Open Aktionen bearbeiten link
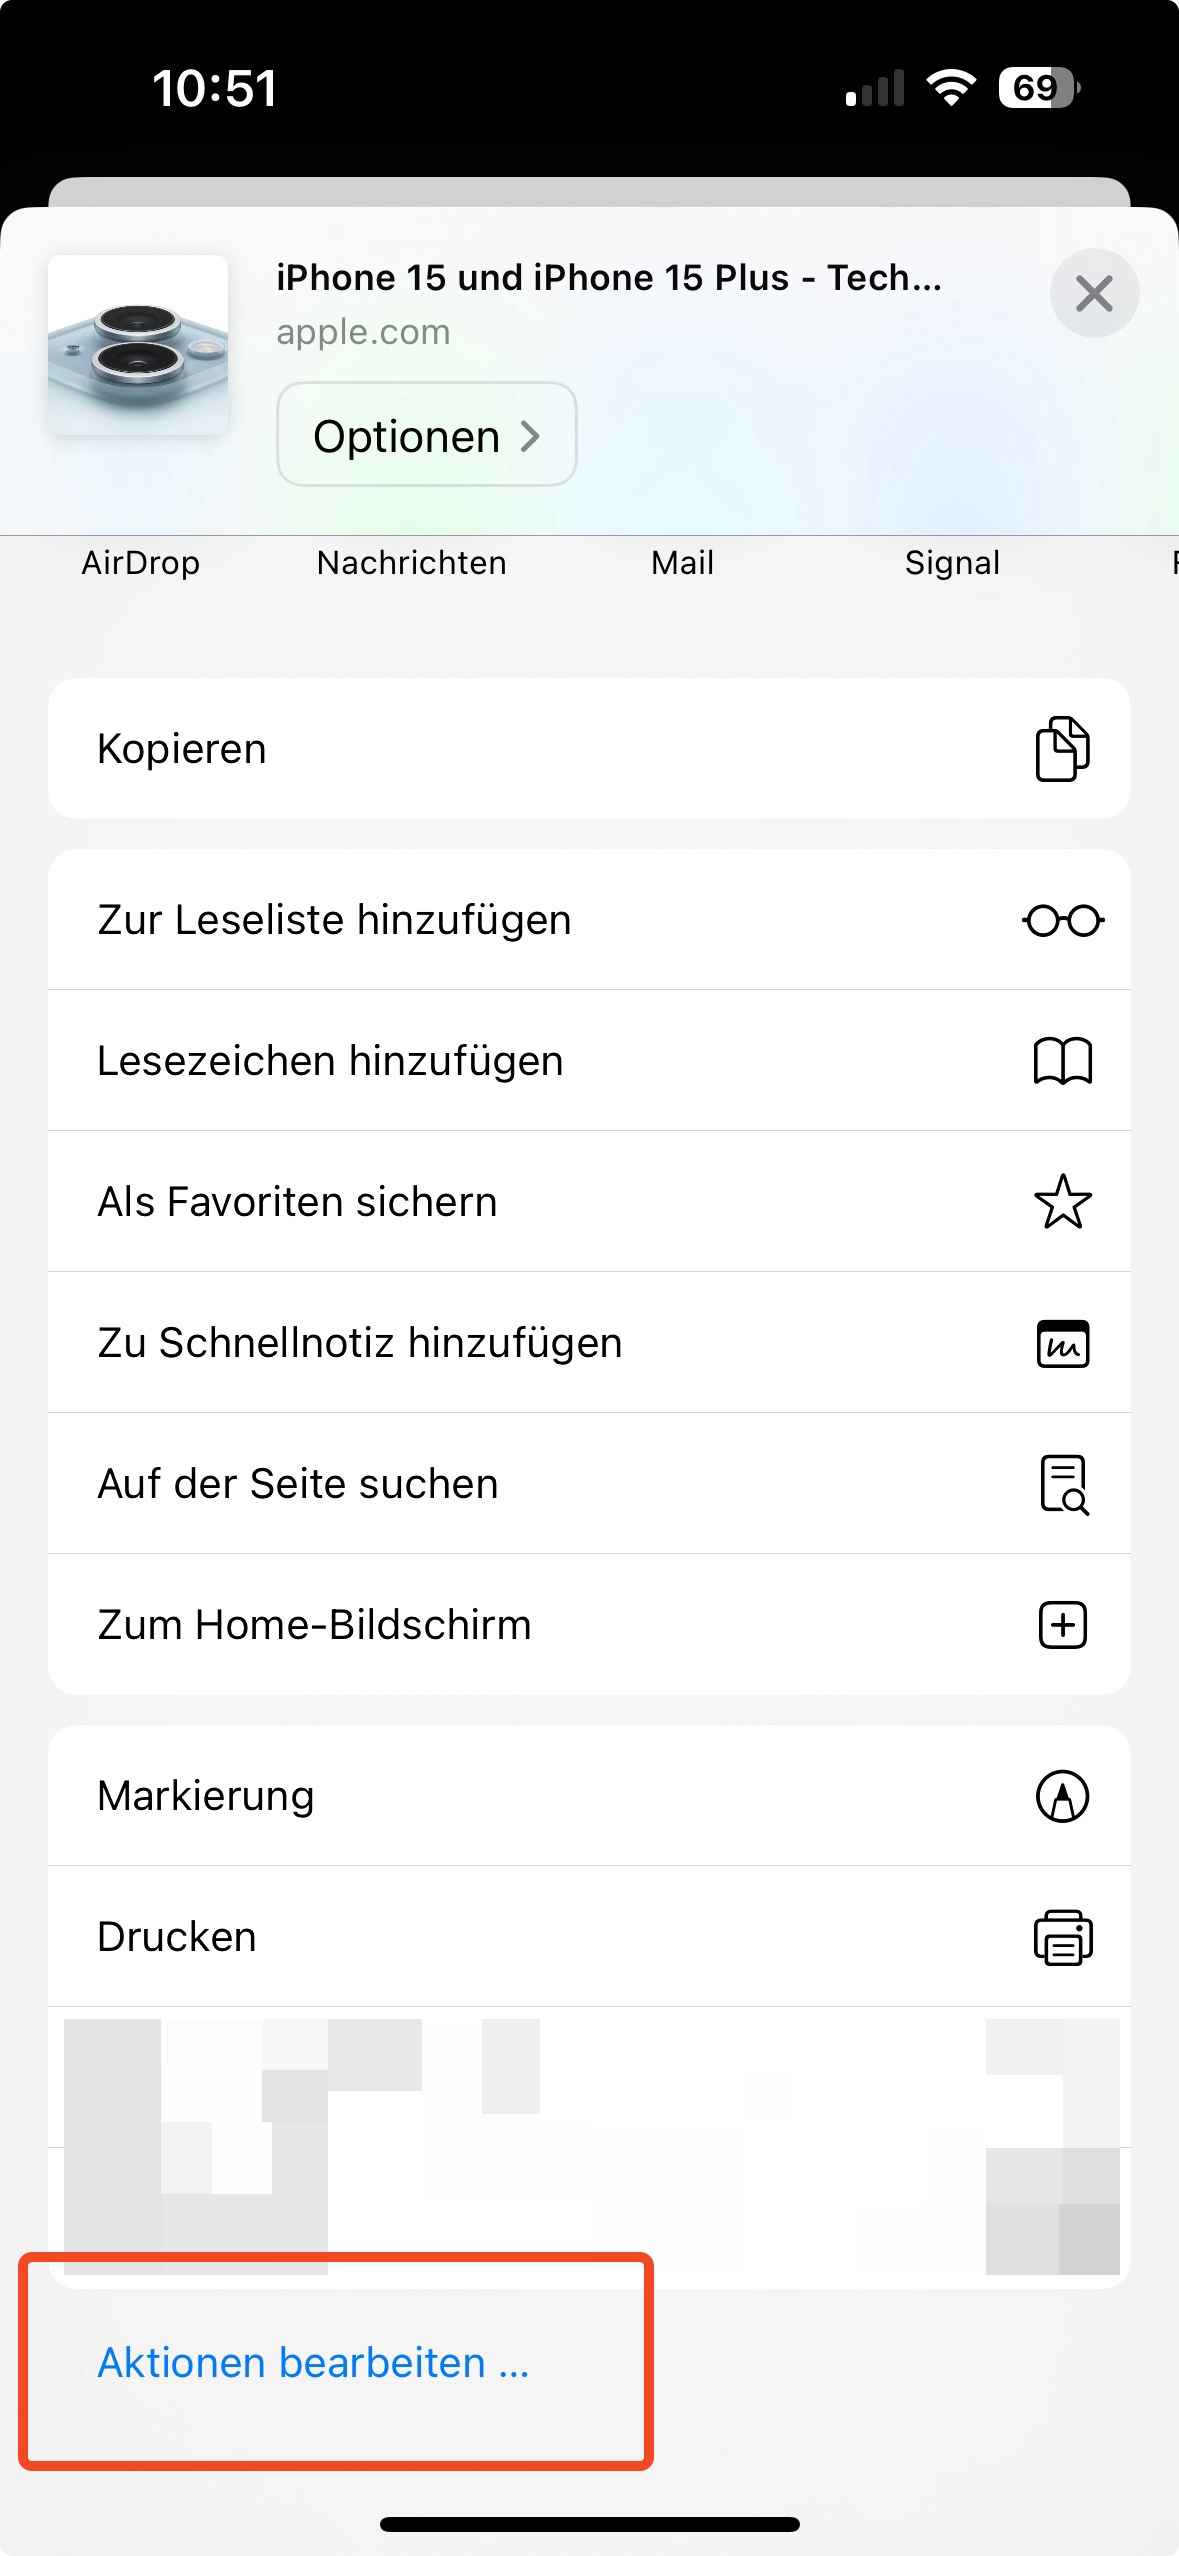Viewport: 1179px width, 2556px height. (313, 2363)
